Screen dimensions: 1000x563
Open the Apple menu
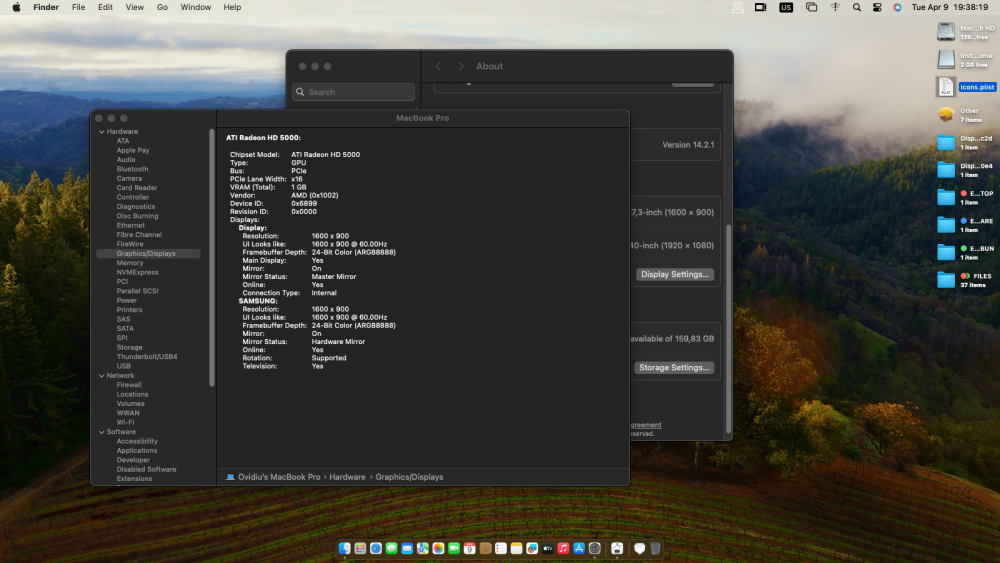click(16, 7)
